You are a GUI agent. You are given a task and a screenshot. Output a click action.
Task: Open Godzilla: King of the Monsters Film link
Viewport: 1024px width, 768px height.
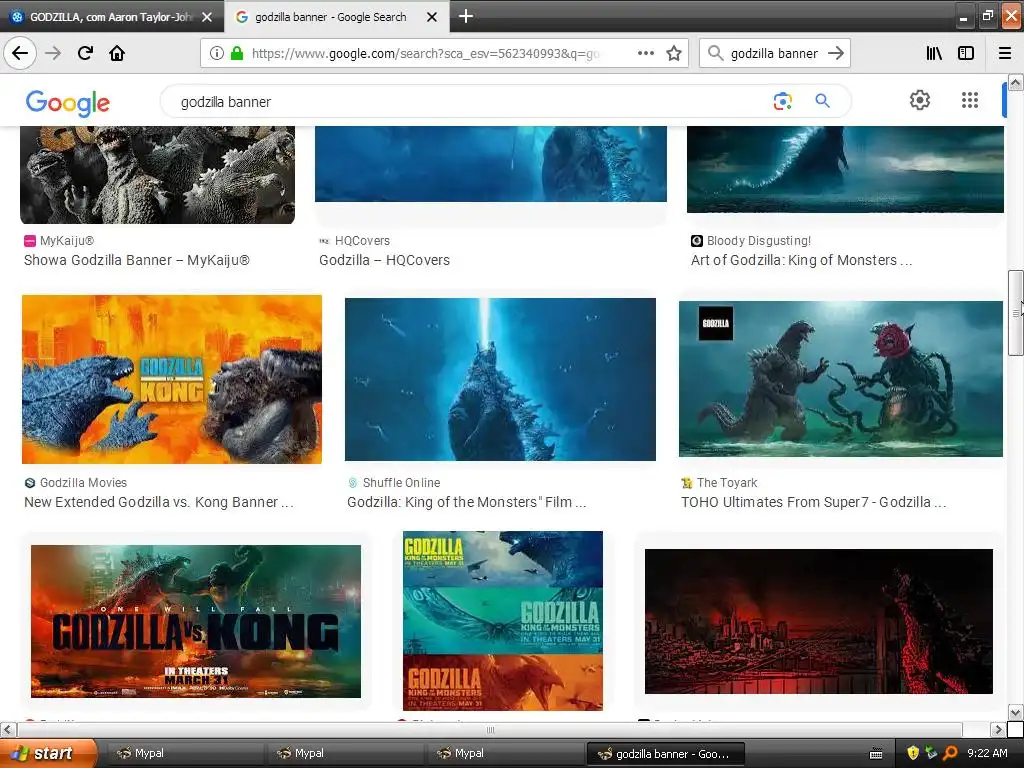coord(466,502)
